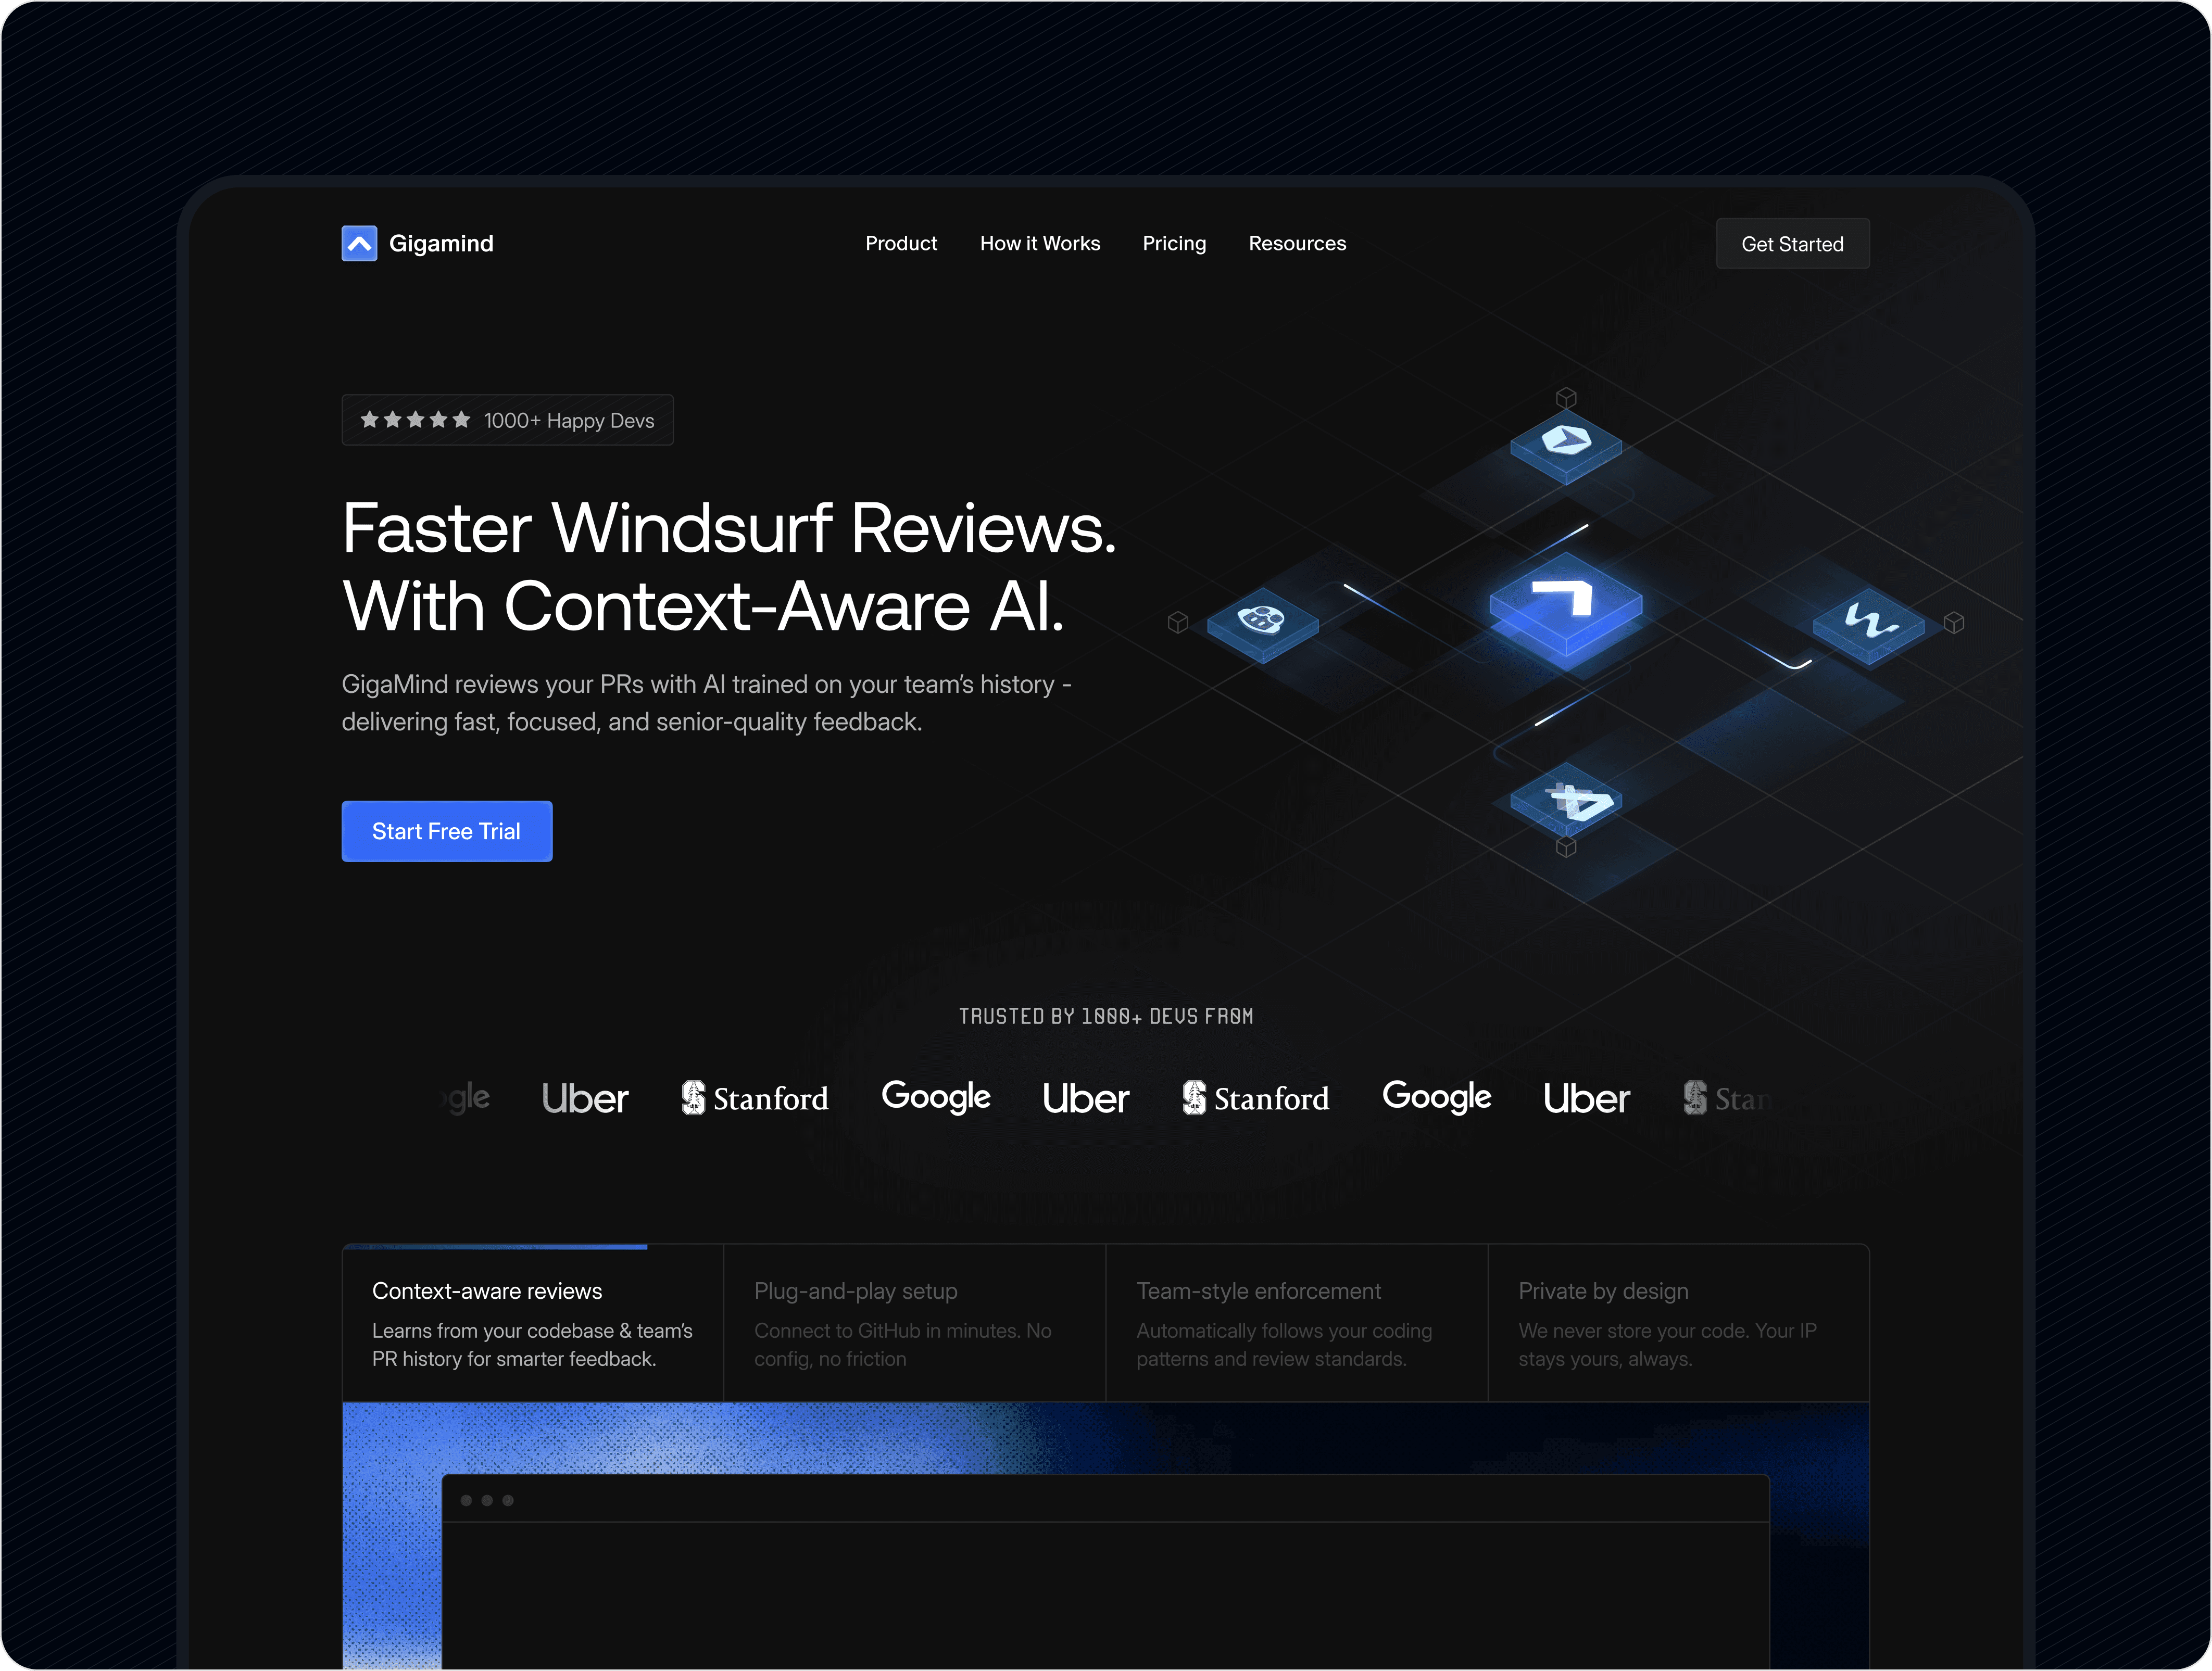
Task: Click the first fully visible Google logo
Action: pos(935,1097)
